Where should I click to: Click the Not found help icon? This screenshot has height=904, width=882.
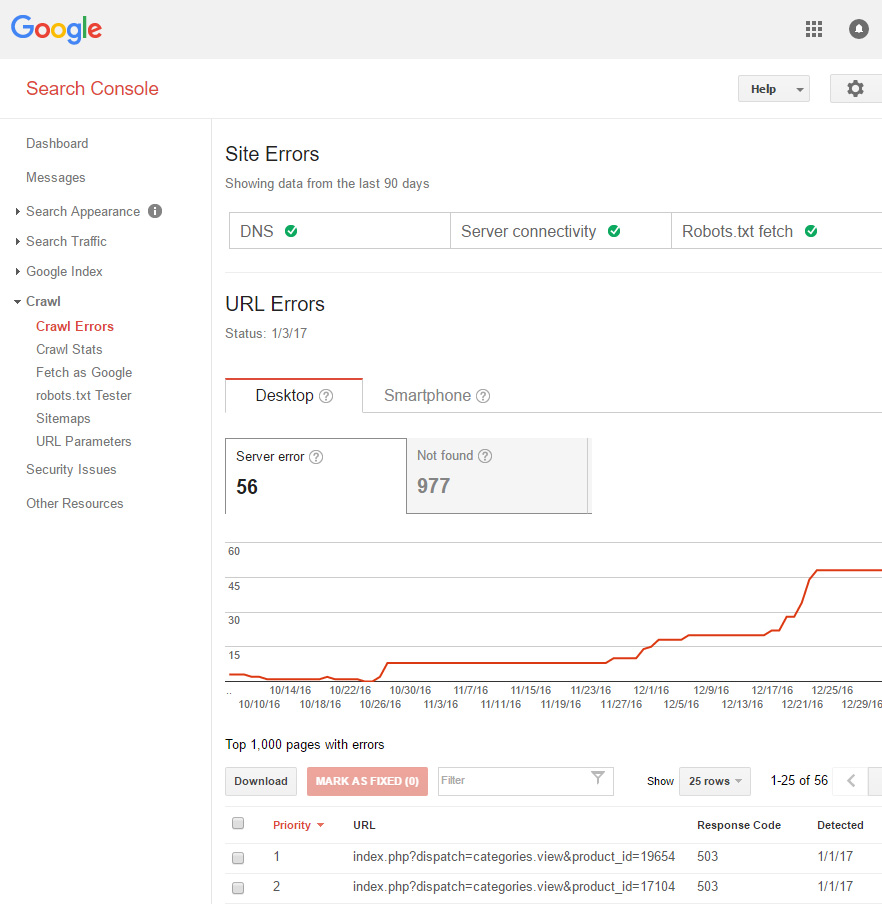coord(485,456)
